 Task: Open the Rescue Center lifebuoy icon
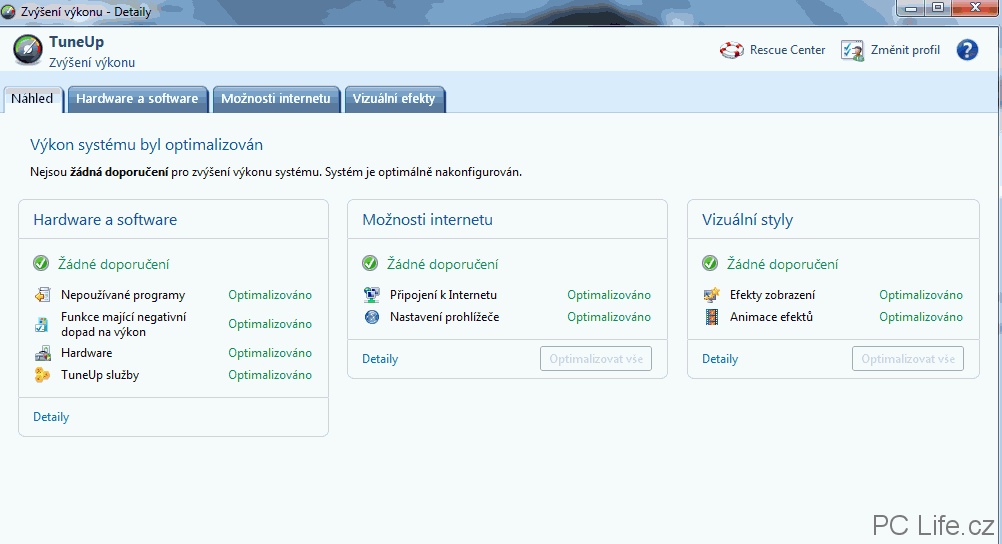pyautogui.click(x=732, y=50)
